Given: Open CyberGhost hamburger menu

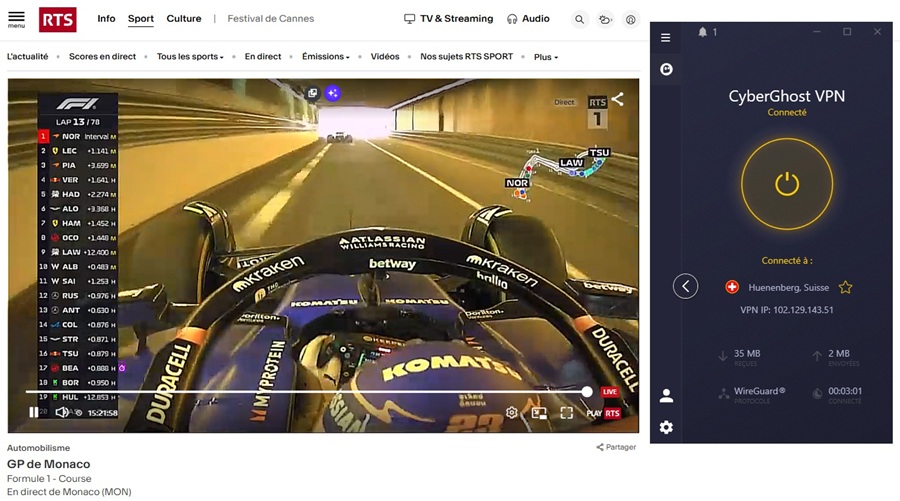Looking at the screenshot, I should click(666, 38).
